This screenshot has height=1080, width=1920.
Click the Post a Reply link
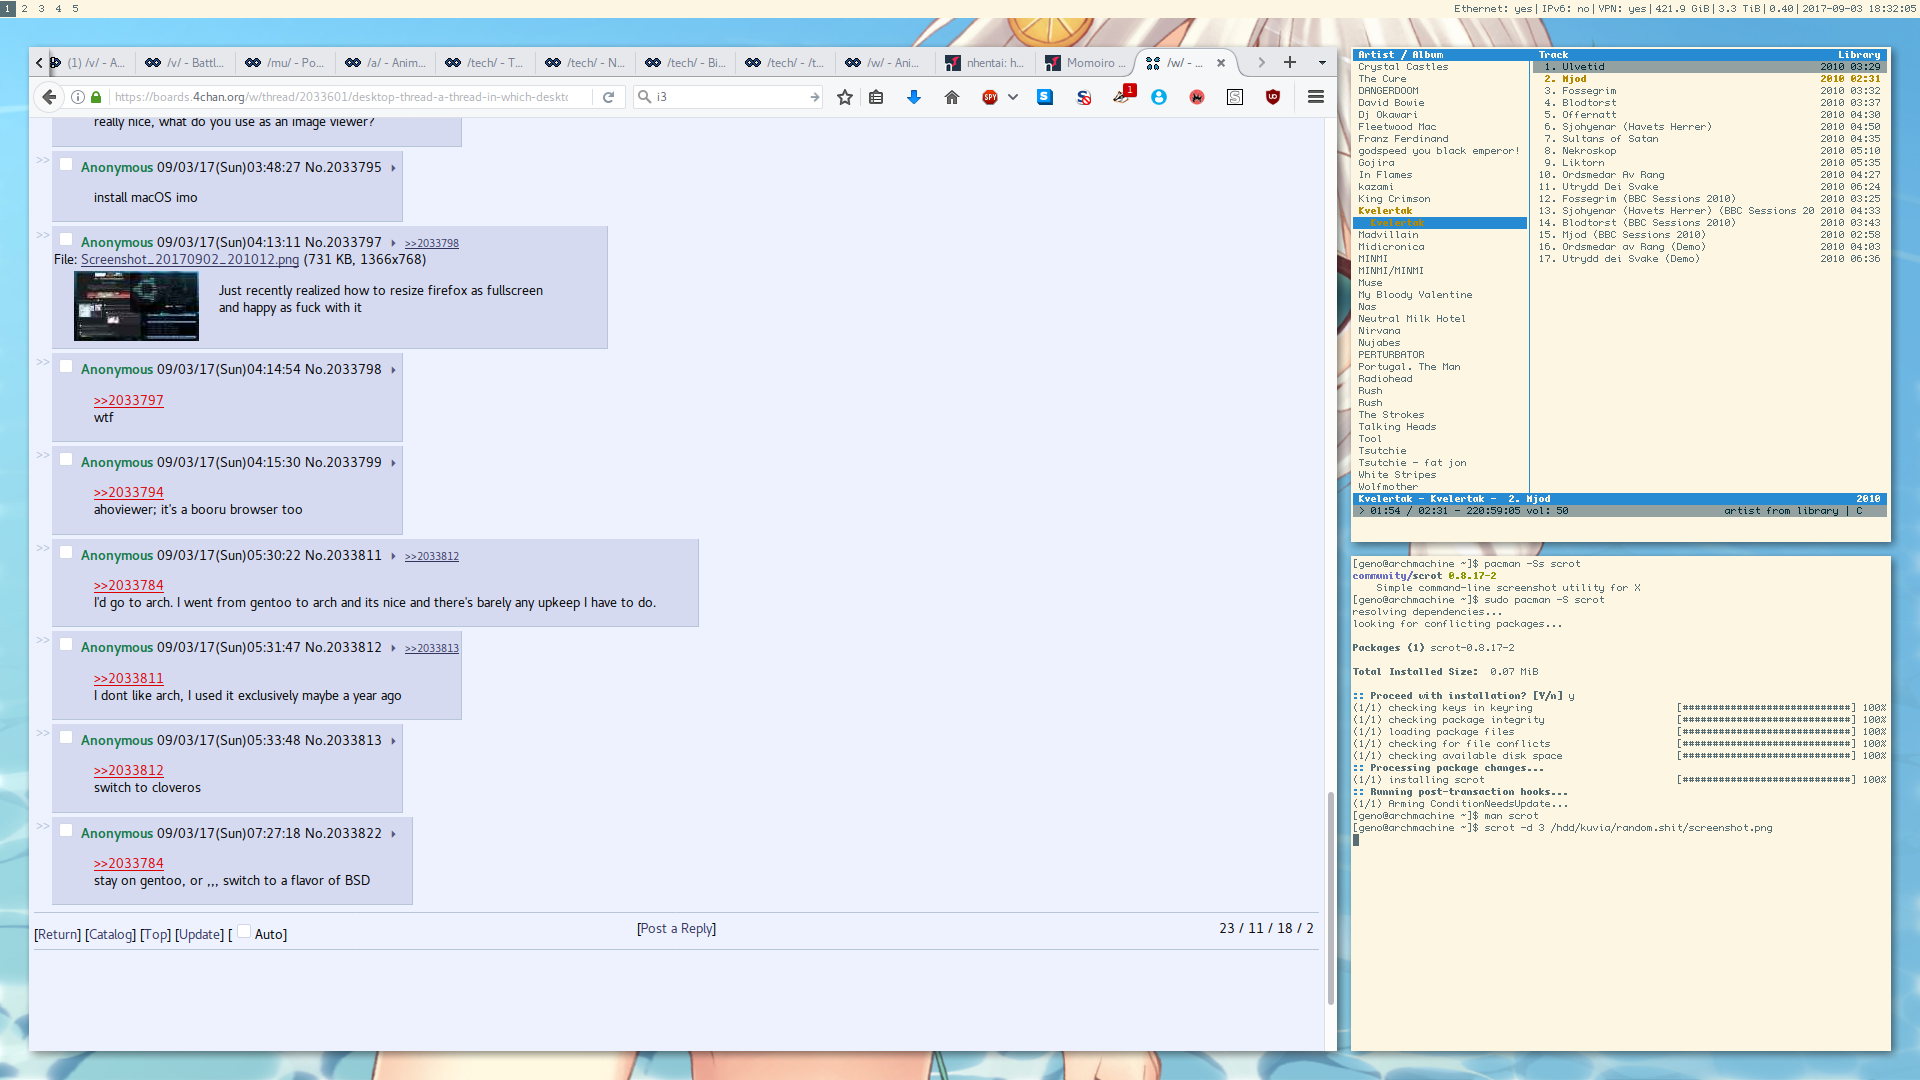click(x=677, y=928)
